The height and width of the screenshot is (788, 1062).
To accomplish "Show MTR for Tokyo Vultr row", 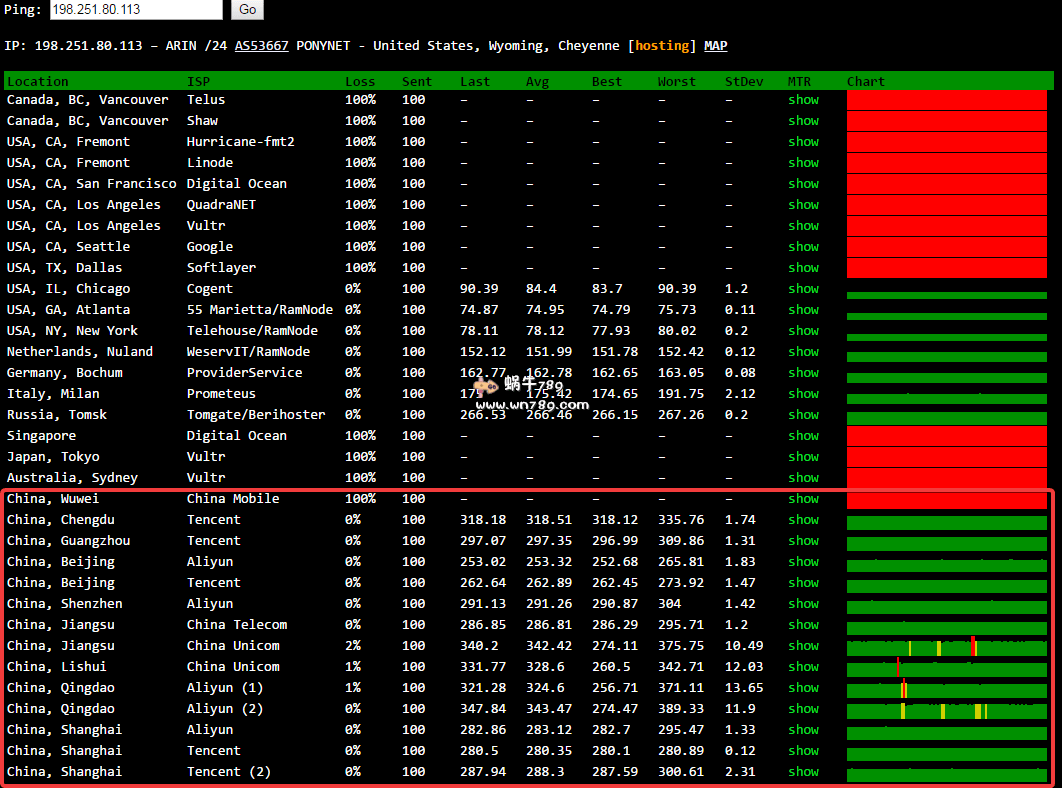I will (803, 457).
